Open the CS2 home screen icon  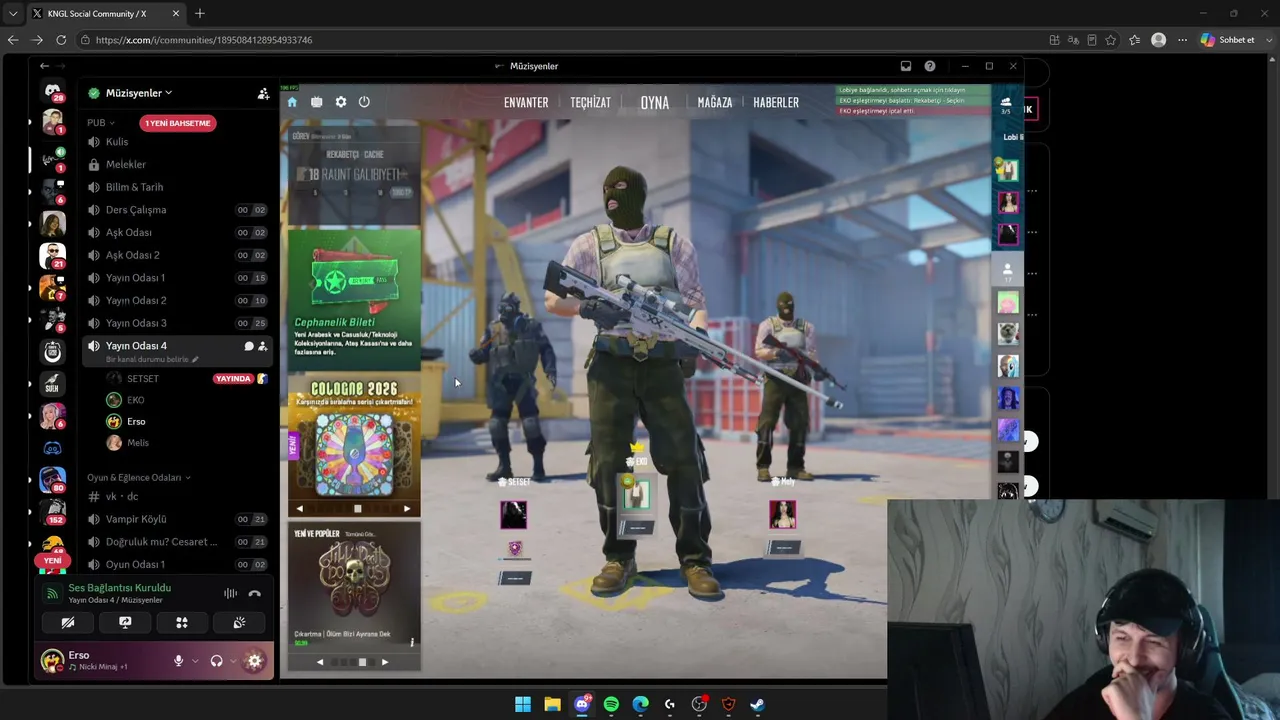(x=292, y=102)
